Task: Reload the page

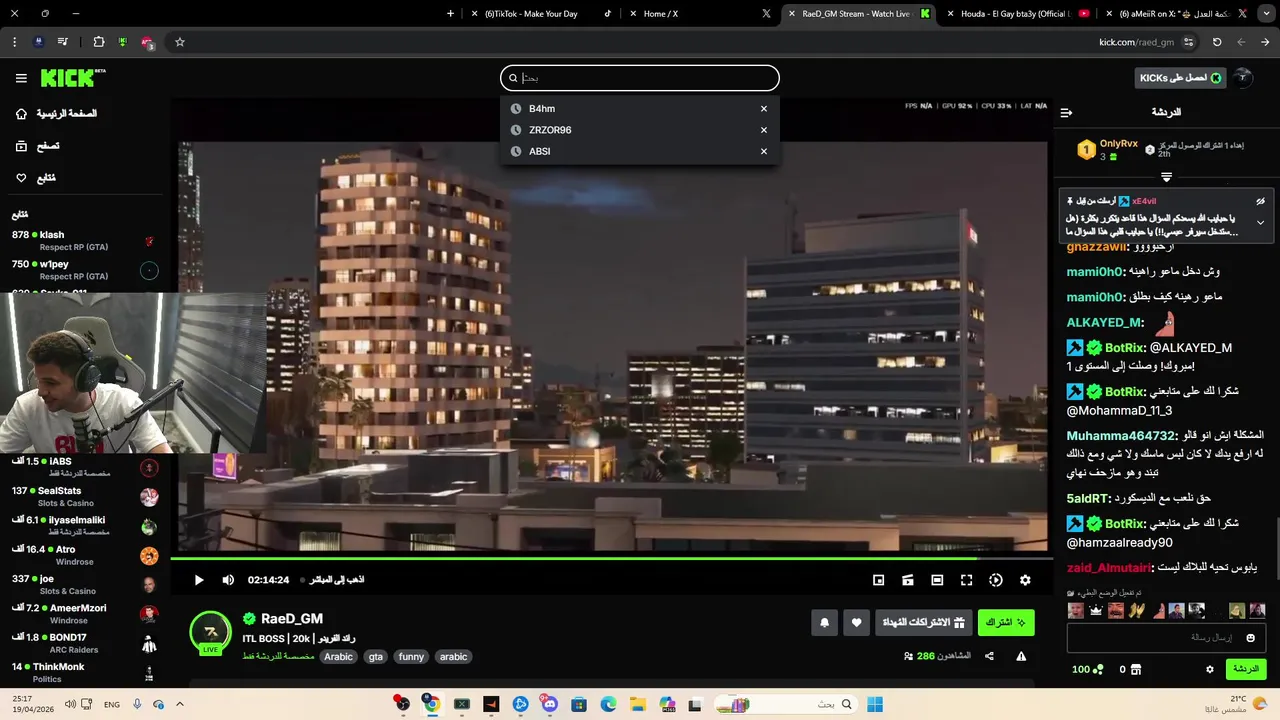Action: pos(1217,42)
